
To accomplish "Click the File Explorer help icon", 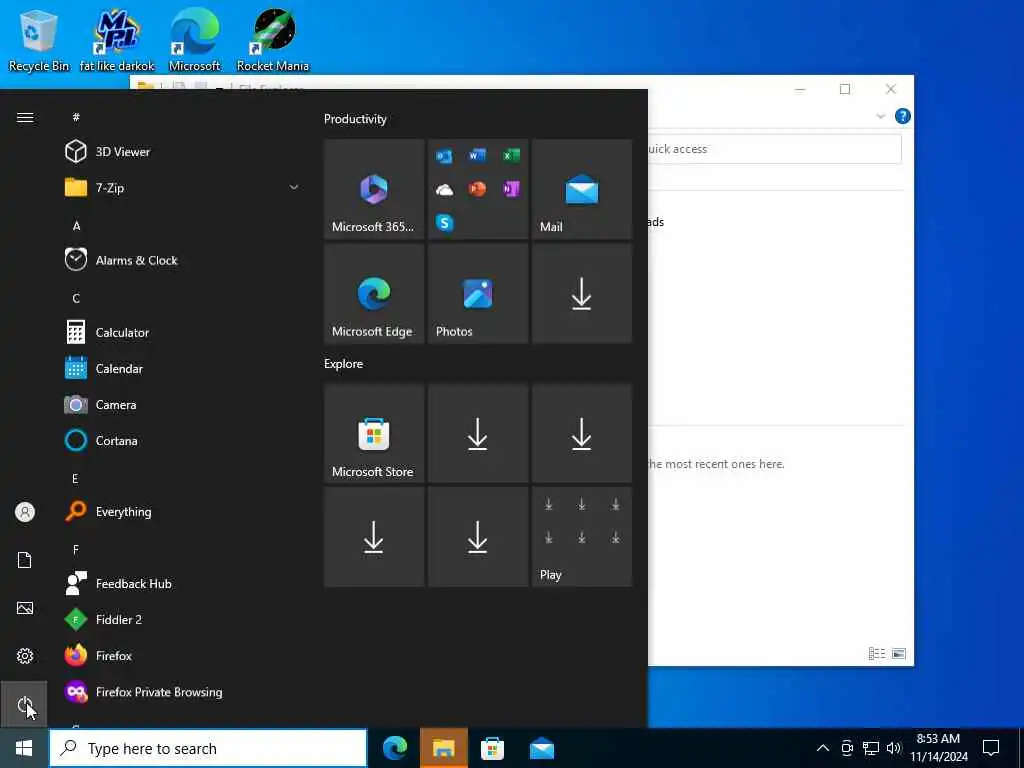I will click(x=903, y=116).
